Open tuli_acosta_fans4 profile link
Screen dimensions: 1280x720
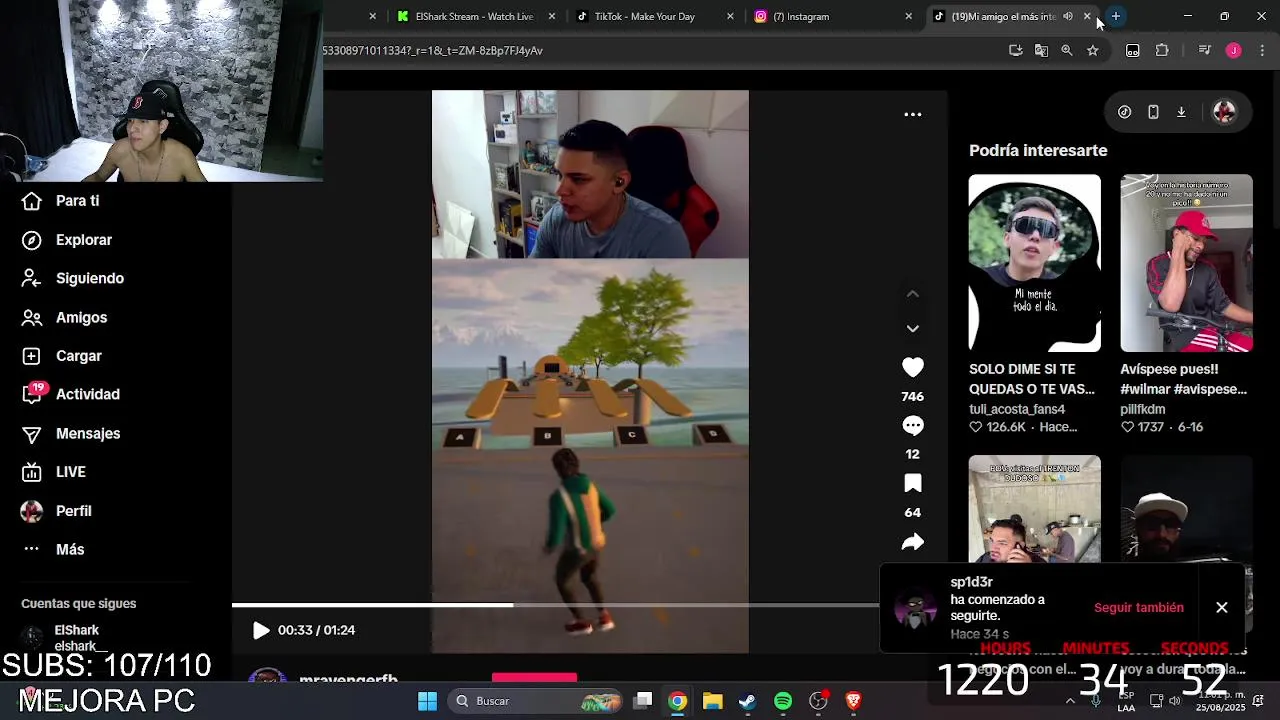(1017, 409)
